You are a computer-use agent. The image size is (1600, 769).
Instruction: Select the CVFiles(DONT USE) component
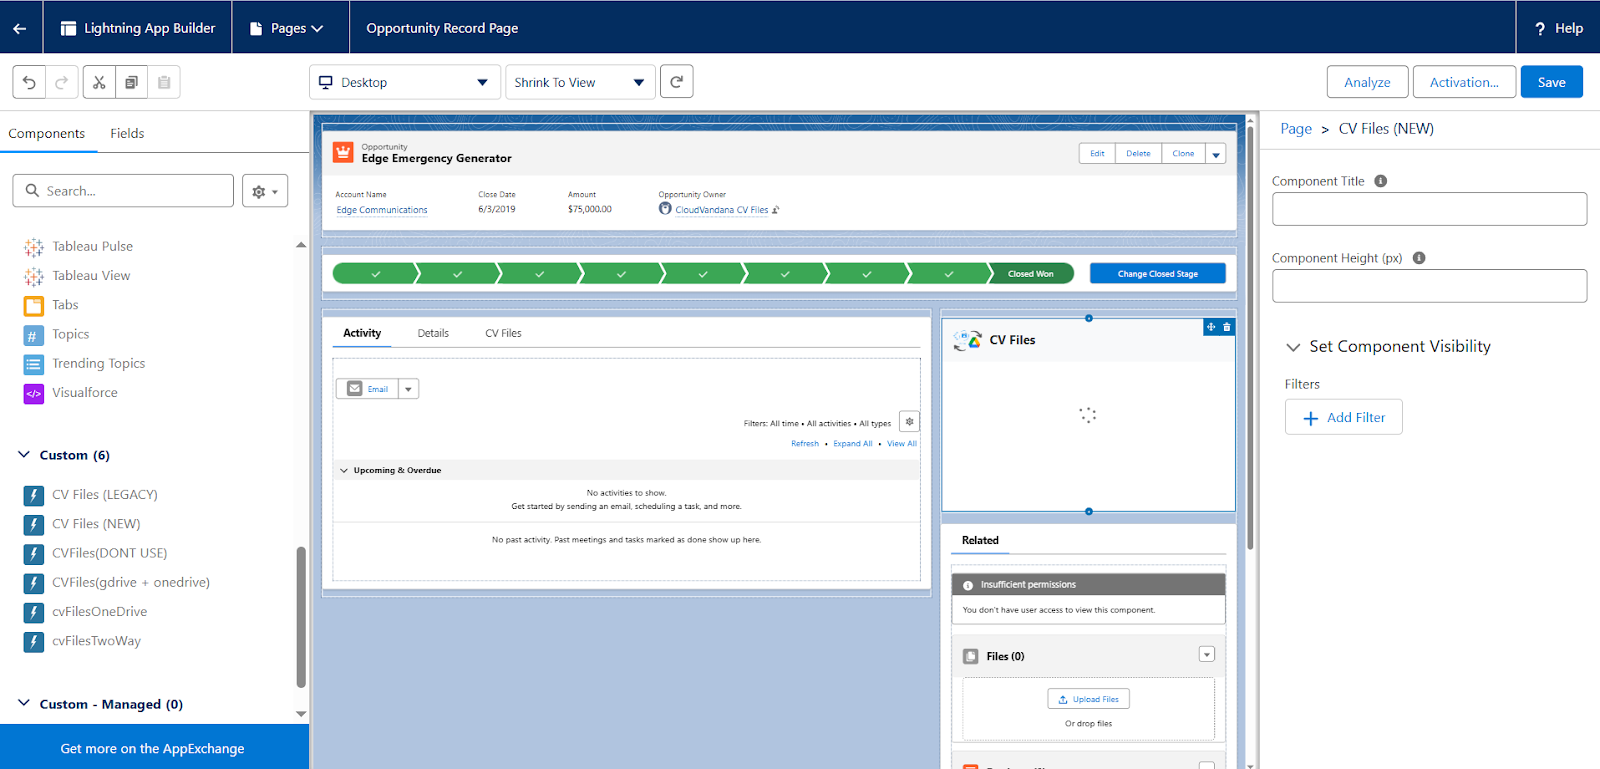[x=109, y=553]
